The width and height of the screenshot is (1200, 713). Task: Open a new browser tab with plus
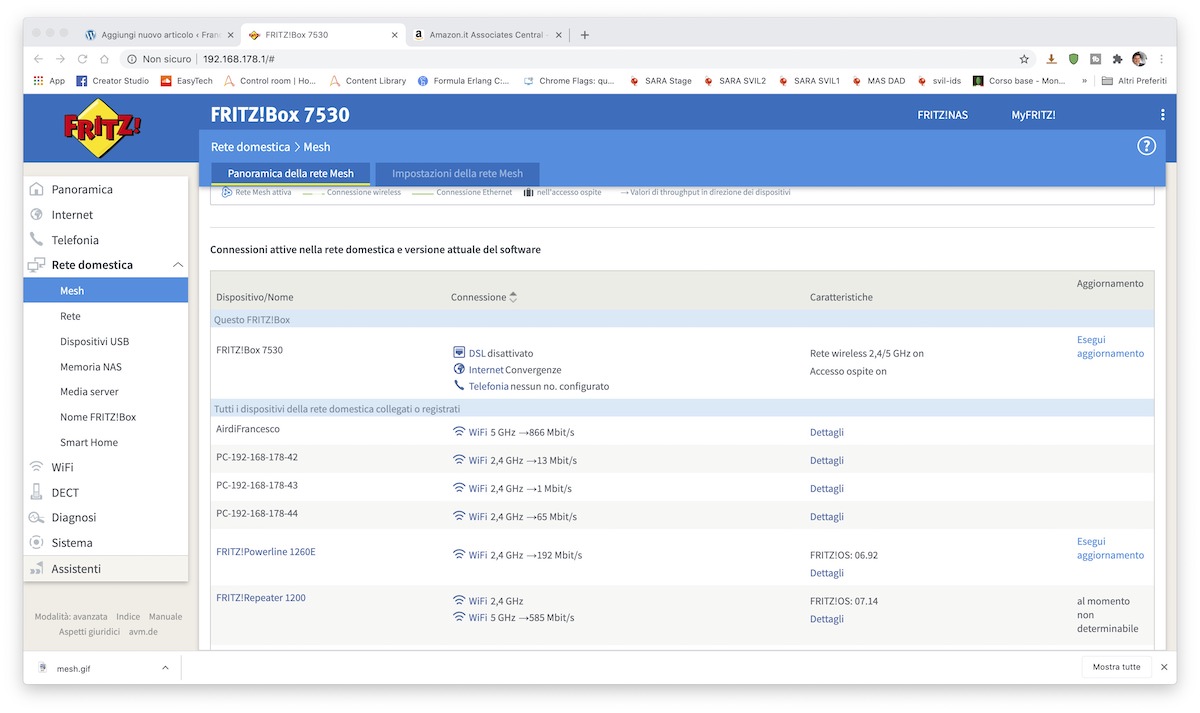click(x=585, y=35)
